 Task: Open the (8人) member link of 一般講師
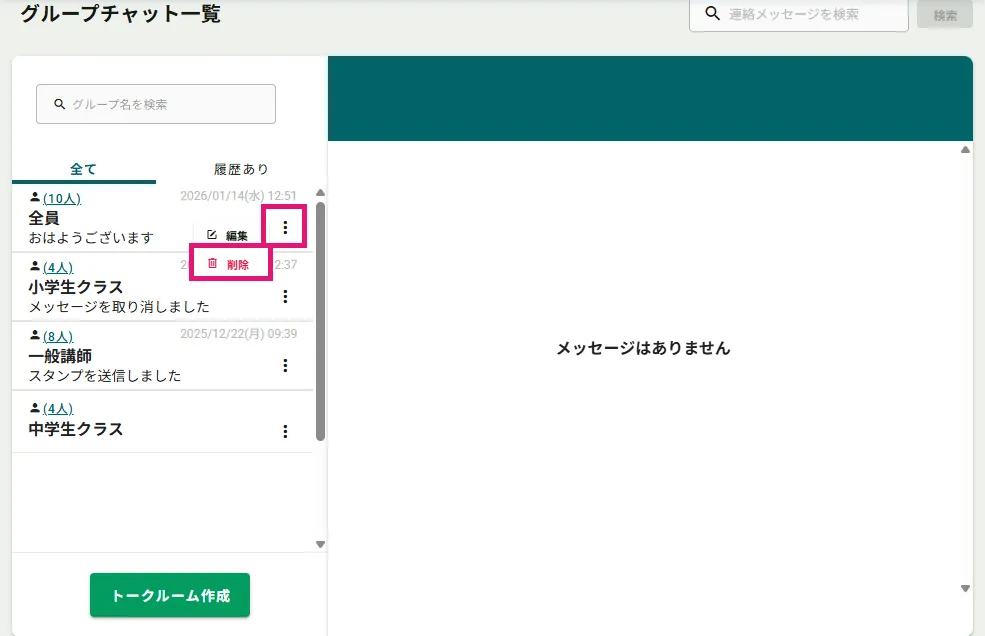coord(58,337)
